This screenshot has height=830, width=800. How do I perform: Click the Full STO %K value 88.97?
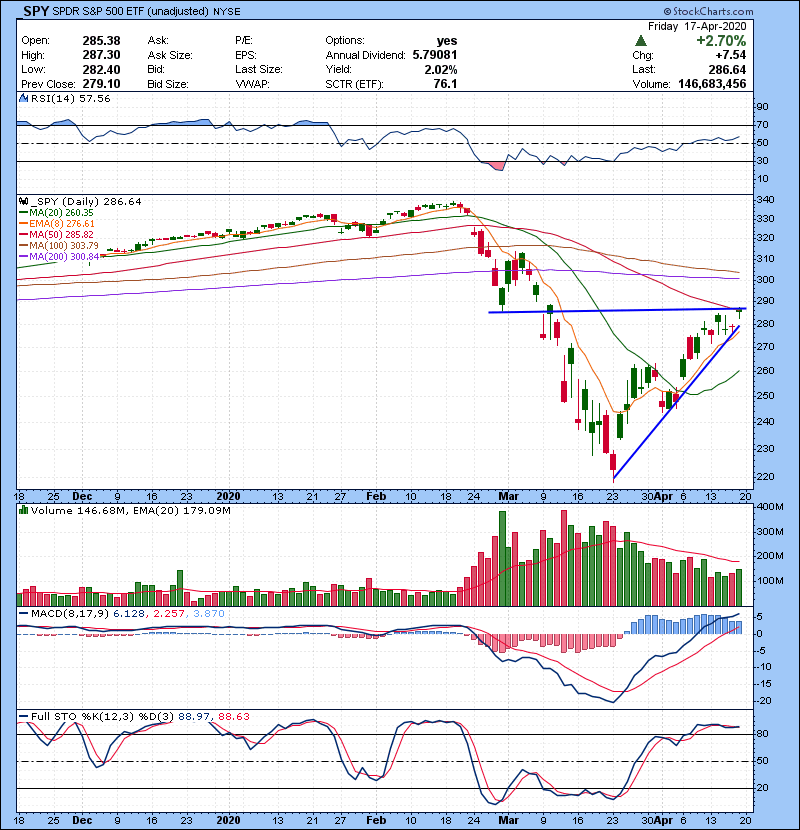tap(194, 717)
